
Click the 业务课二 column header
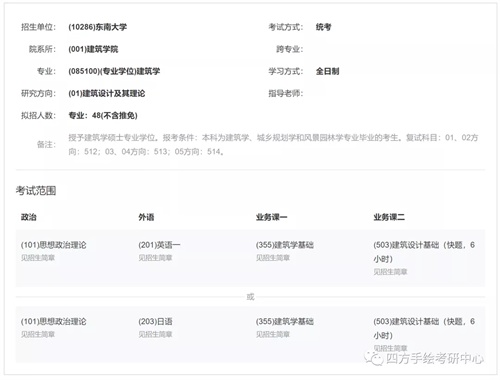389,217
